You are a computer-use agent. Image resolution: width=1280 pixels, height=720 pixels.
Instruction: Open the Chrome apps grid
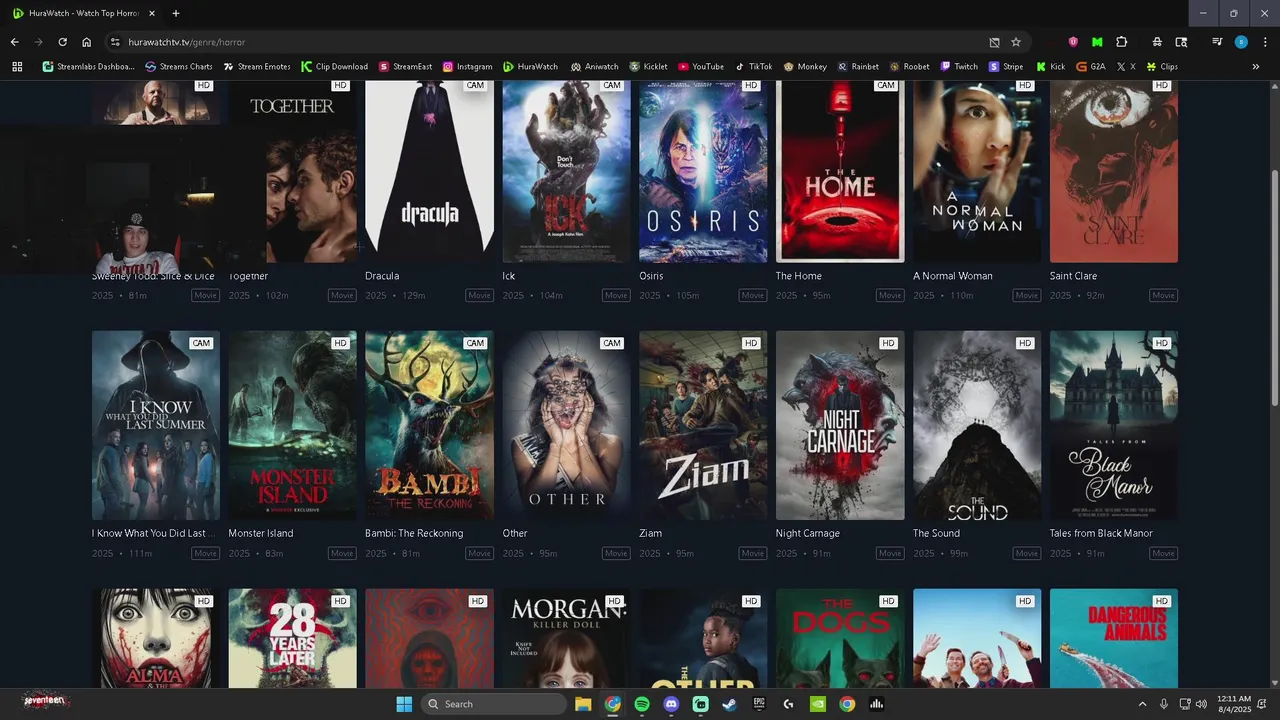pyautogui.click(x=17, y=67)
